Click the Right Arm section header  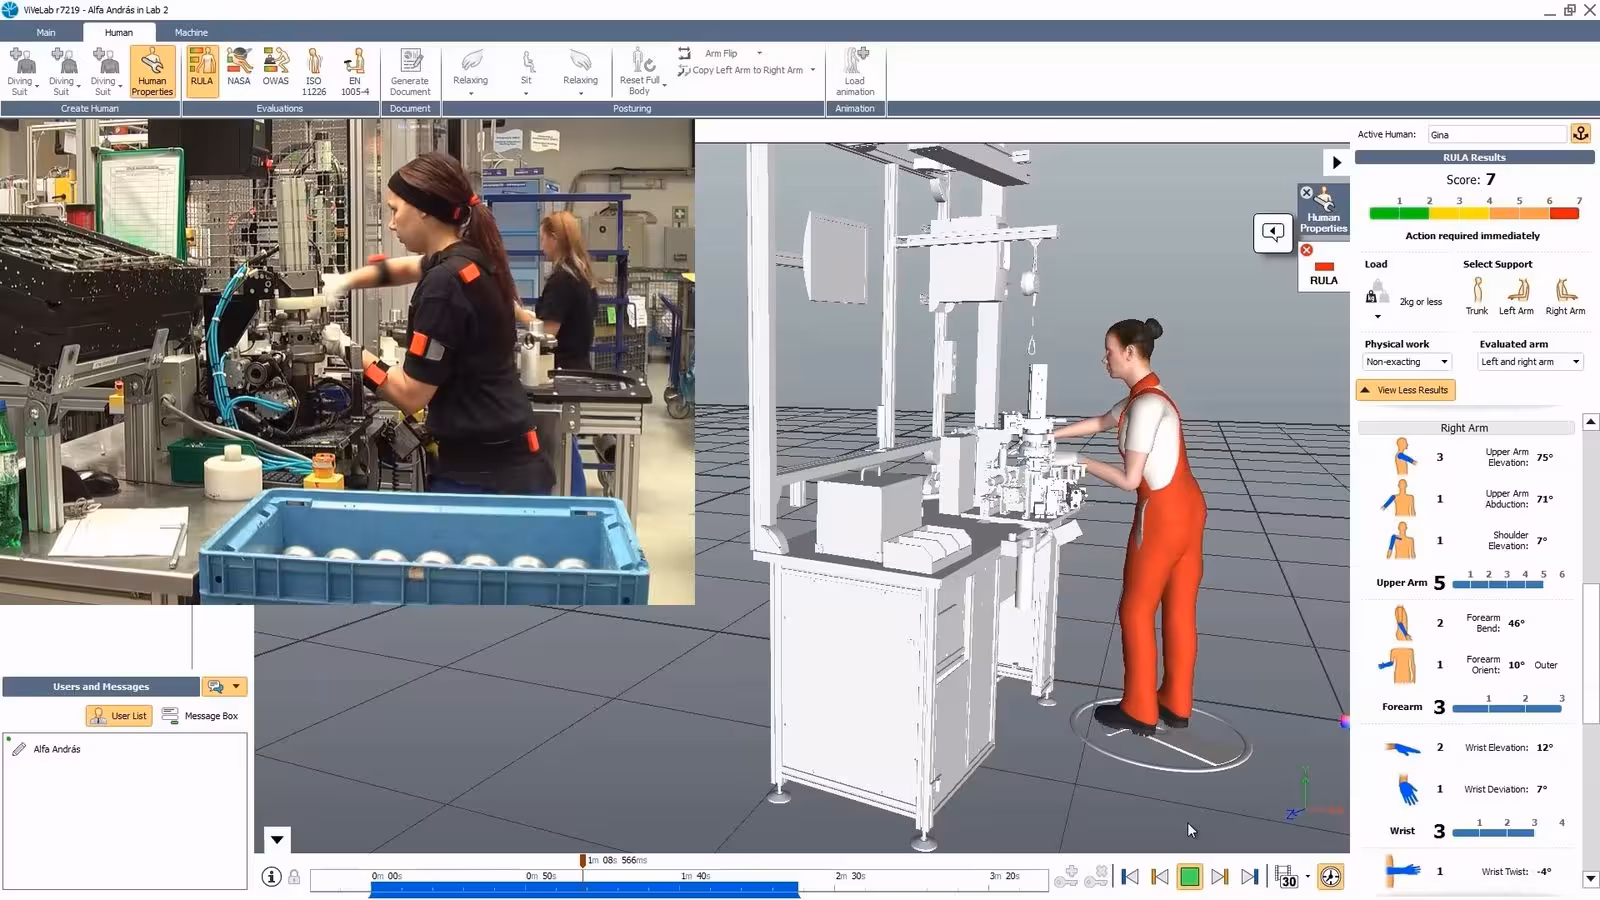pos(1465,428)
